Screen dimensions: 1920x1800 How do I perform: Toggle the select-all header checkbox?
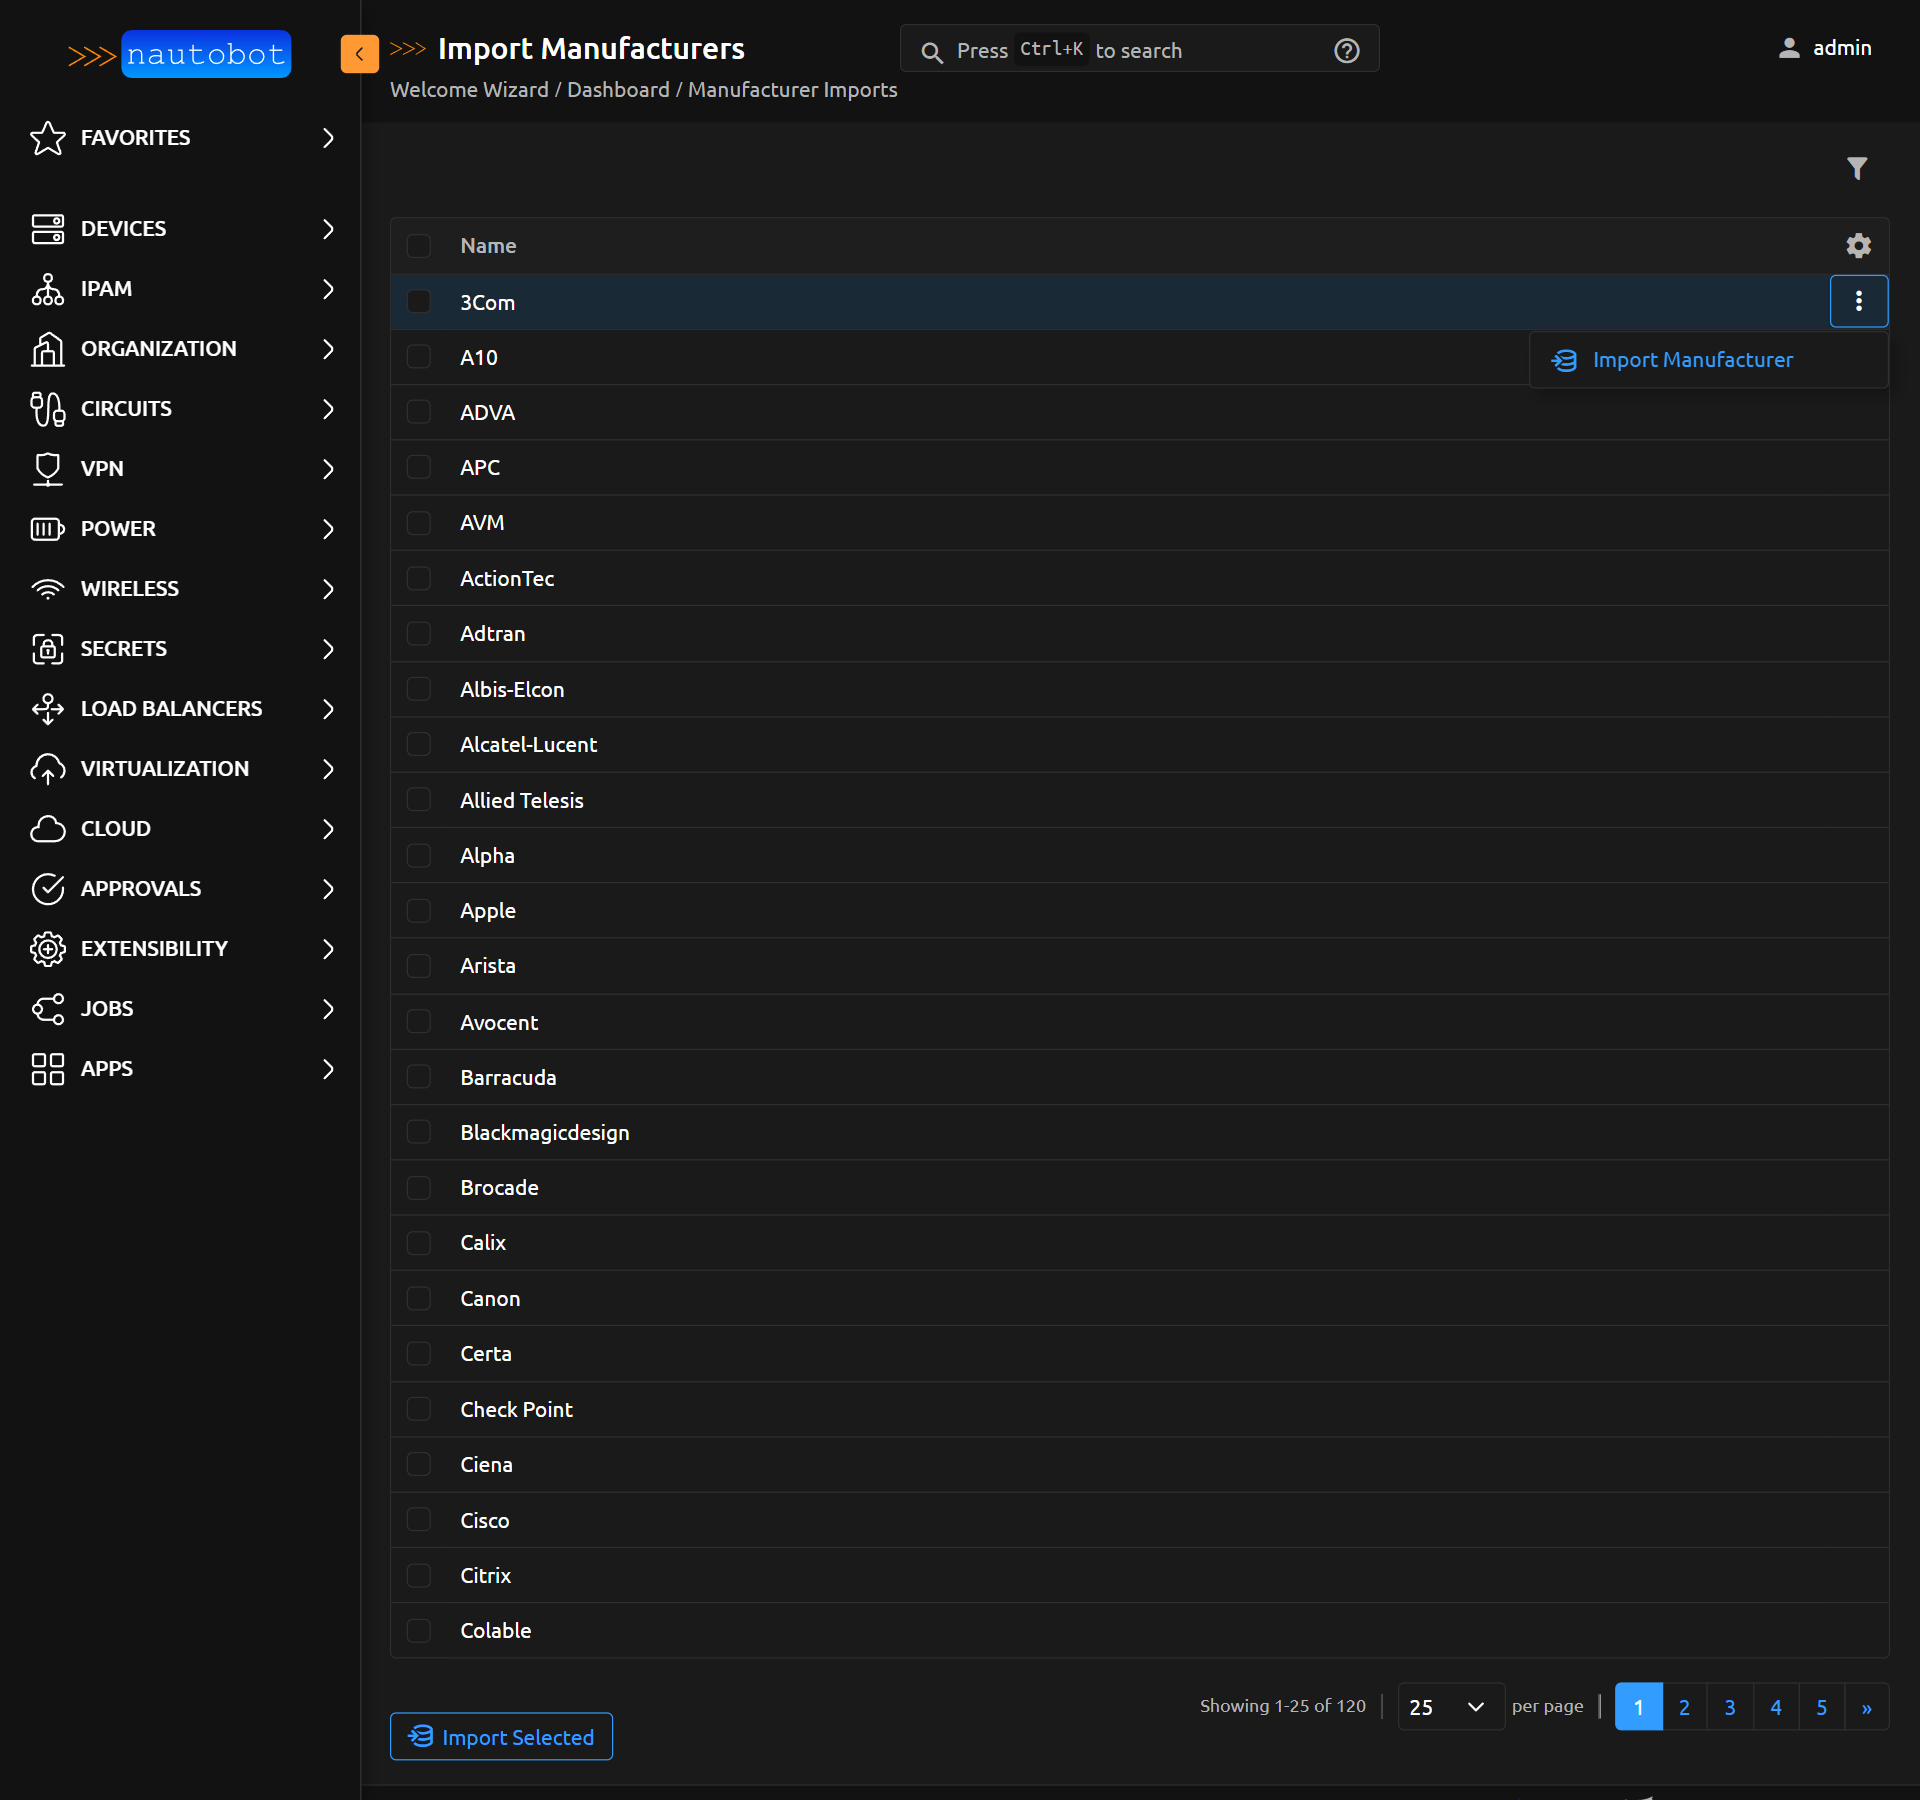point(419,246)
